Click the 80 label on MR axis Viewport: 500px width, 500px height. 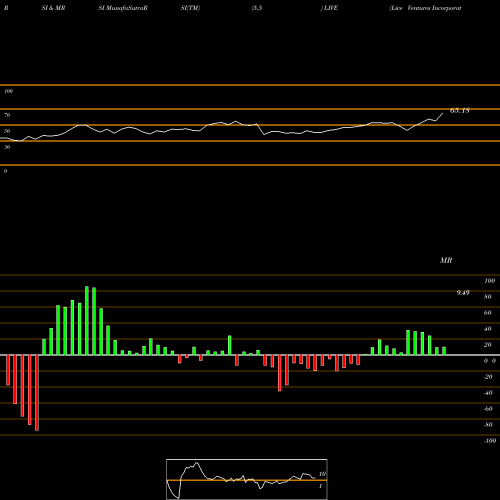(x=488, y=297)
